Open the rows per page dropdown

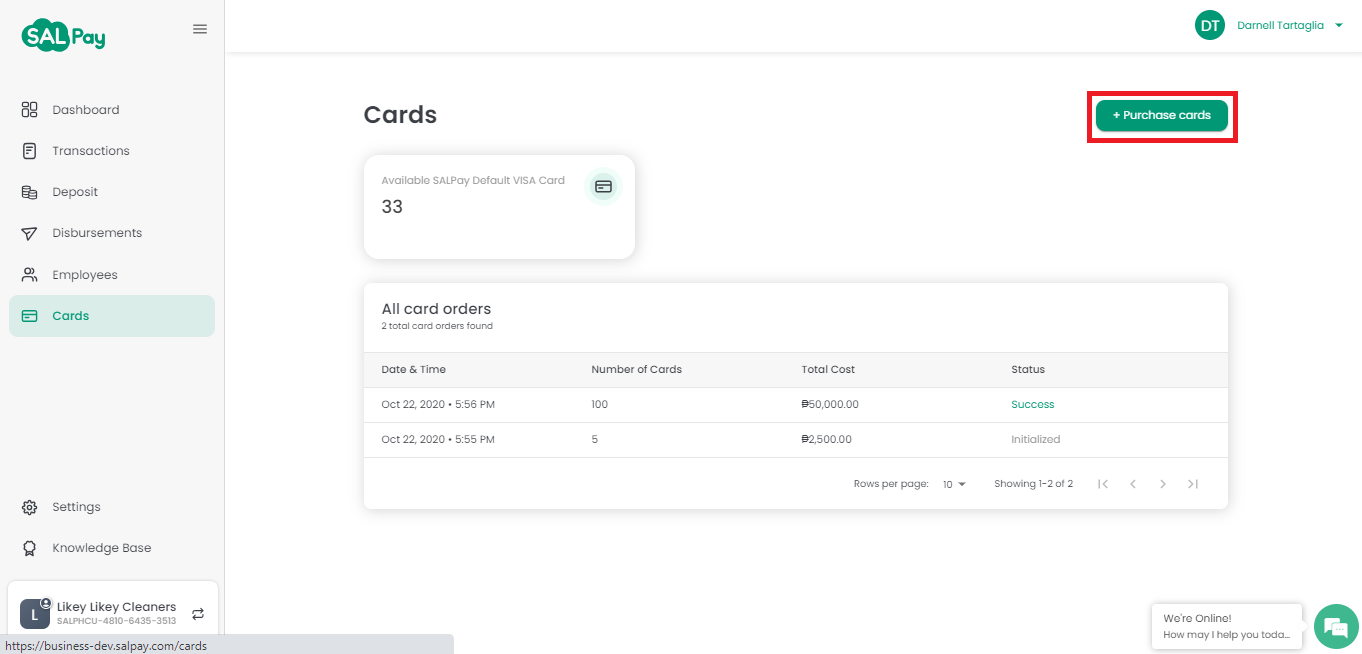[x=955, y=484]
